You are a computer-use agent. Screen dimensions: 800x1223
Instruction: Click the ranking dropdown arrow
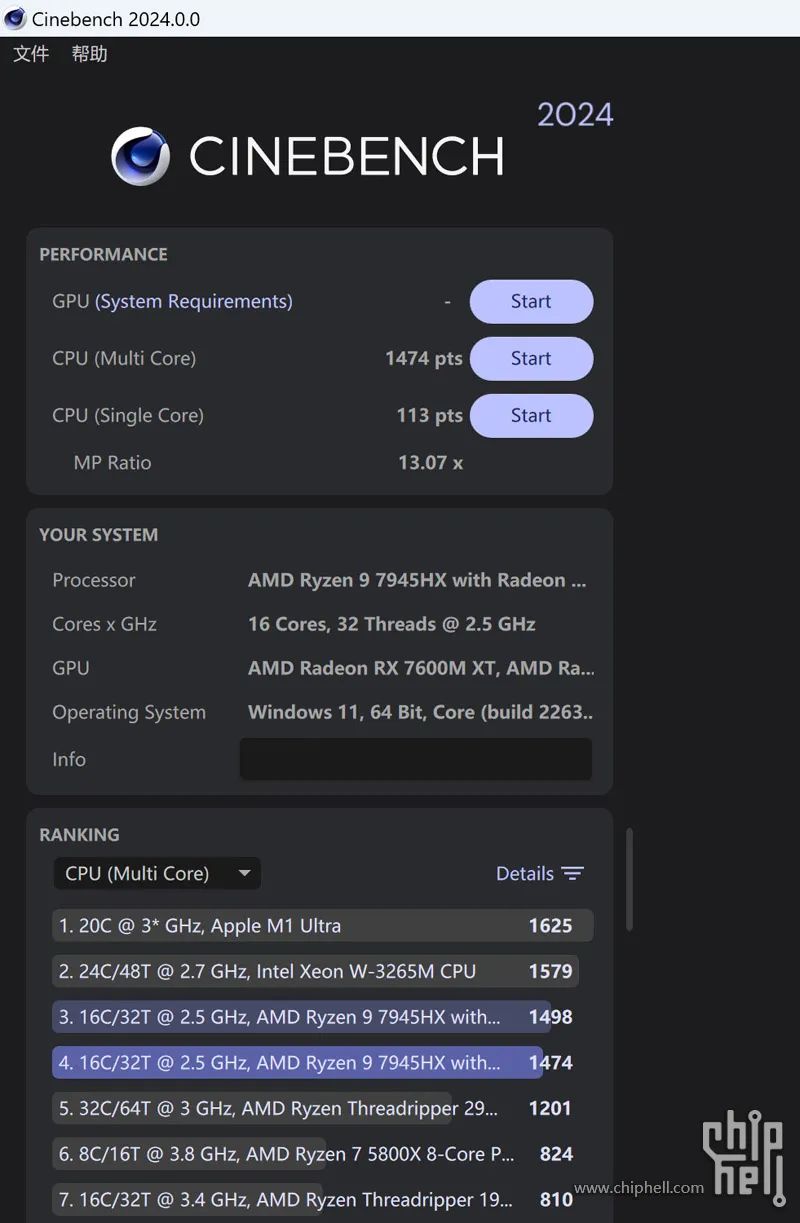pos(245,874)
